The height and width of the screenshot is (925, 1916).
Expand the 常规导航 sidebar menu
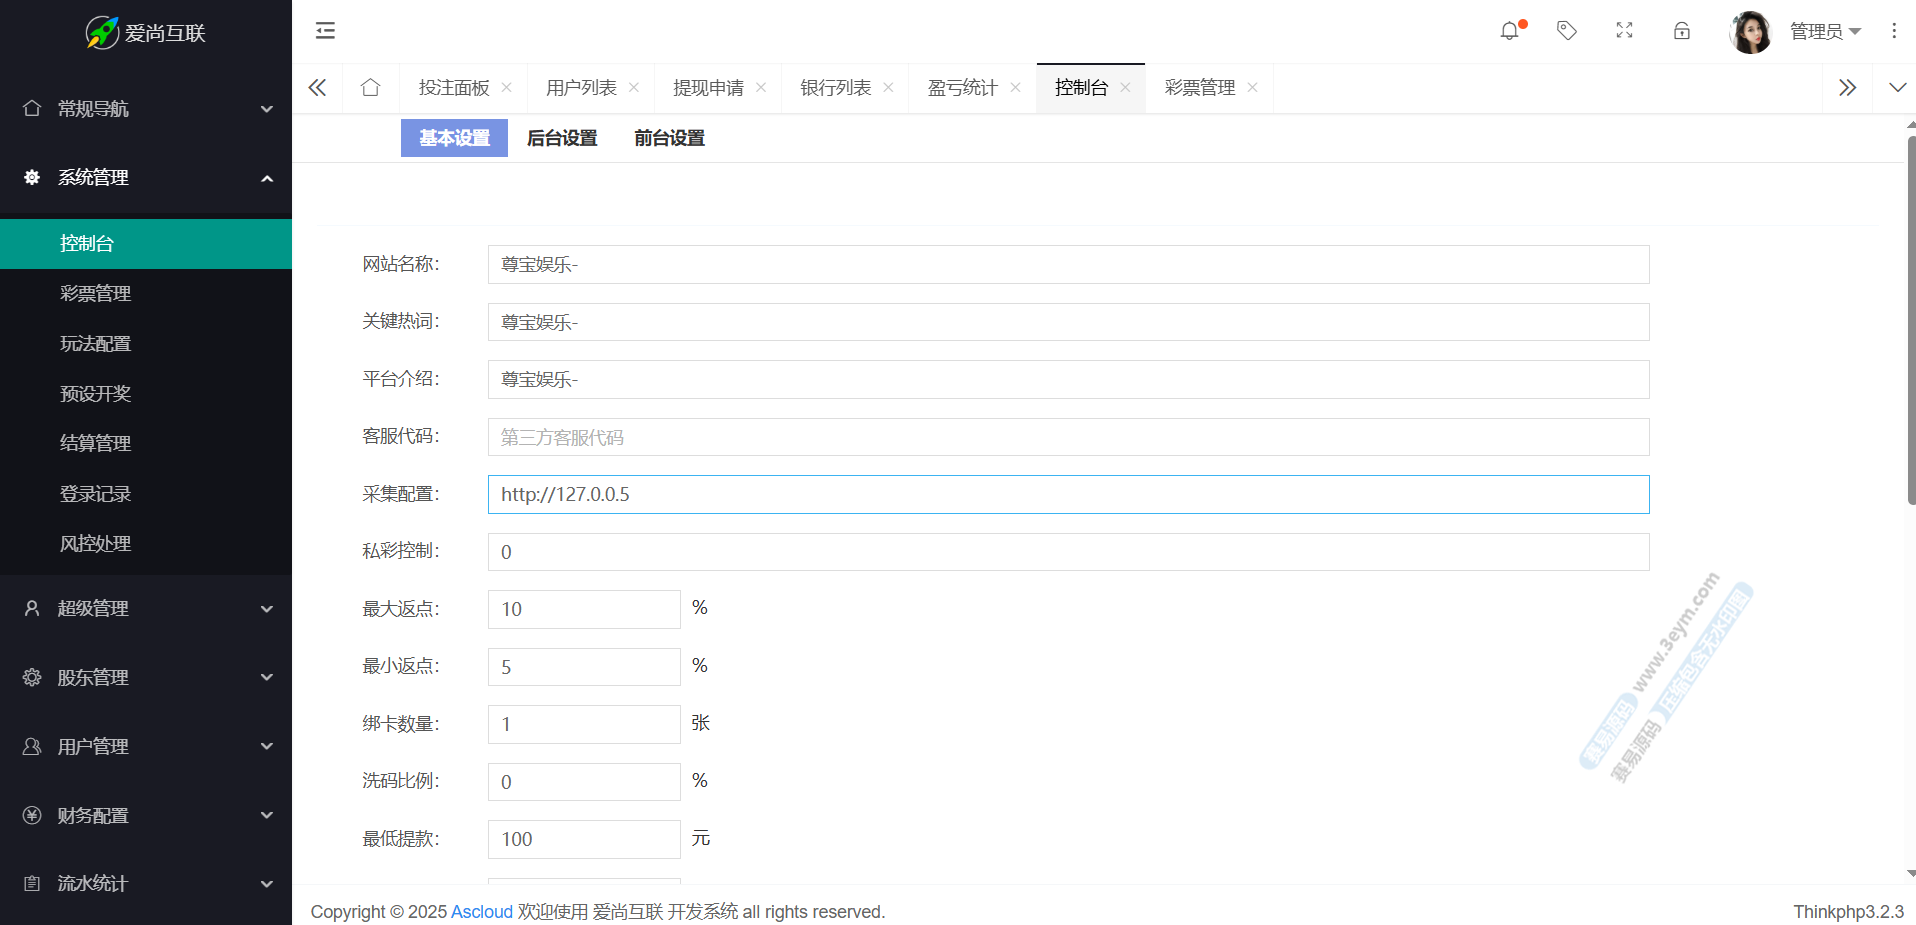[146, 109]
